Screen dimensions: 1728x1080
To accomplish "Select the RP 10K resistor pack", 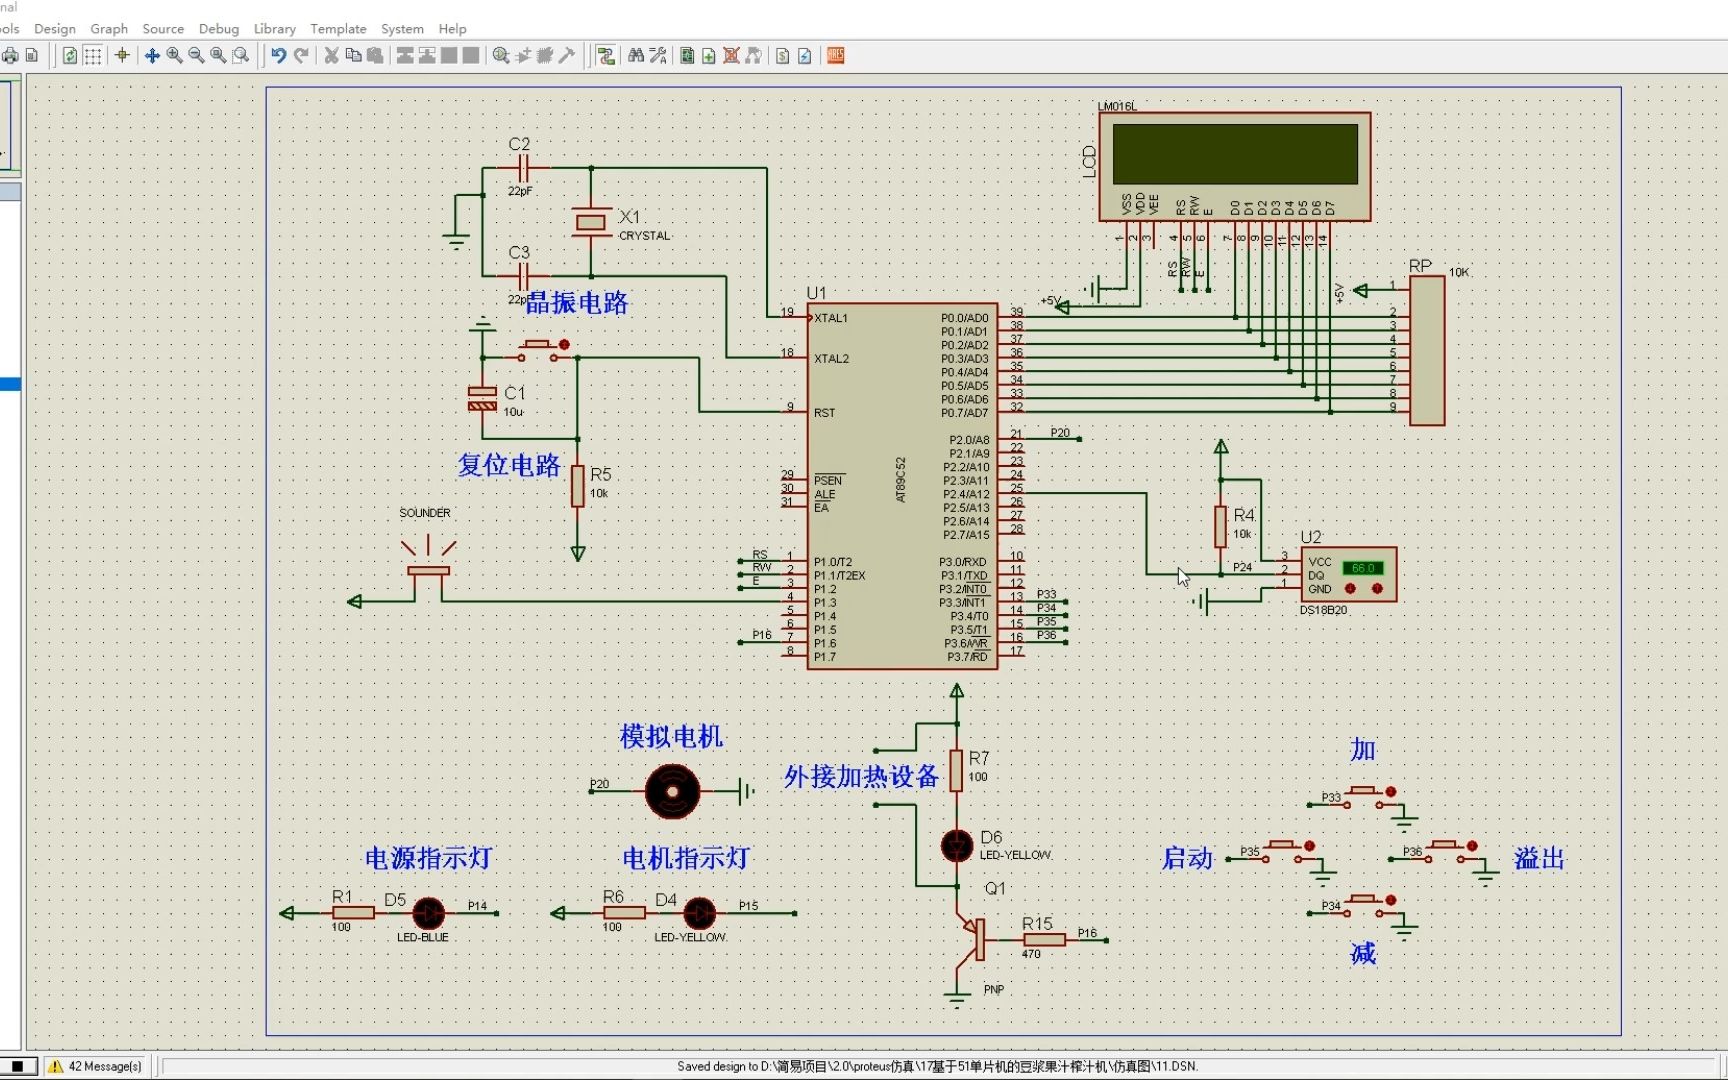I will coord(1427,351).
